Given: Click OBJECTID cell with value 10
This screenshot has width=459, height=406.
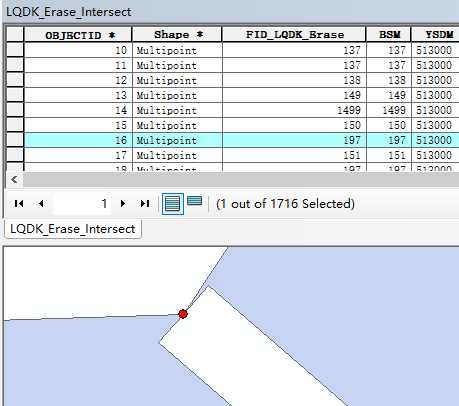Looking at the screenshot, I should [78, 50].
